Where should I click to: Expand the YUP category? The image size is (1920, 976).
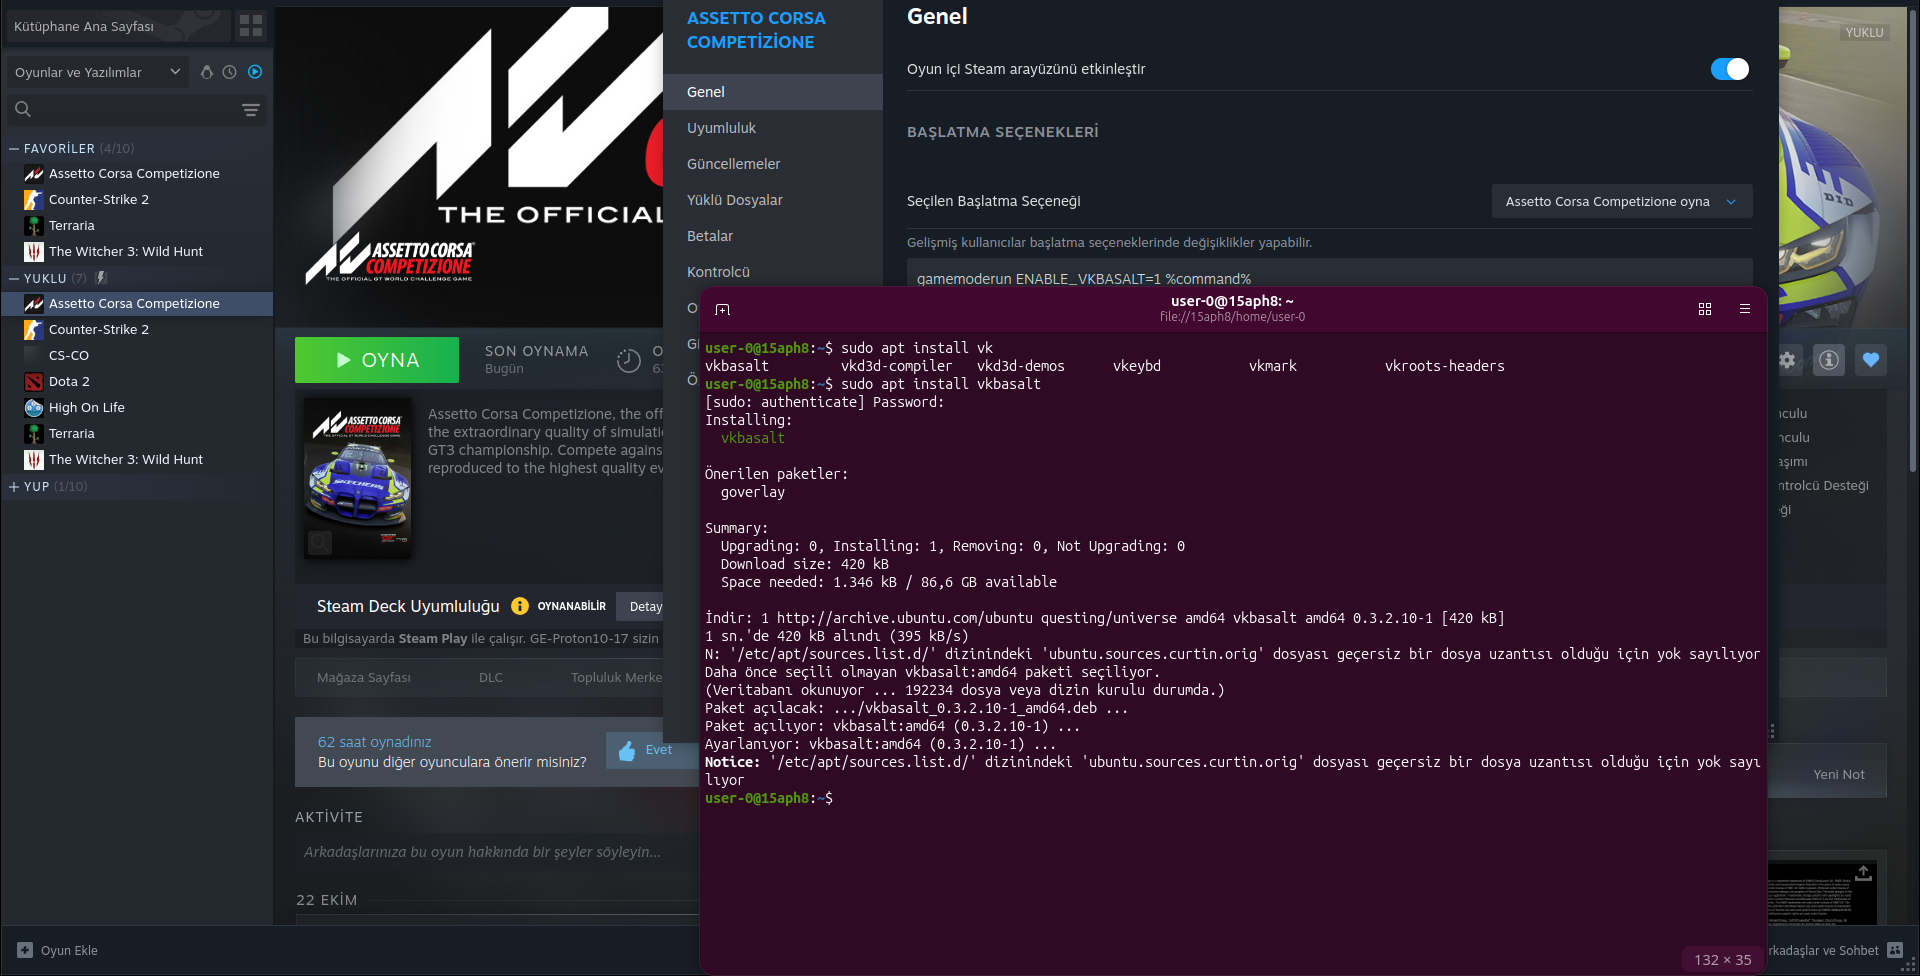click(x=14, y=486)
